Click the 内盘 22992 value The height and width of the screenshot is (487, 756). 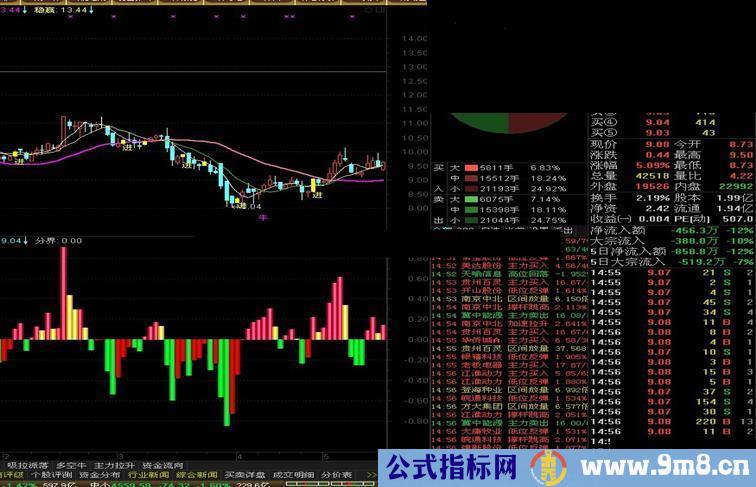coord(736,187)
